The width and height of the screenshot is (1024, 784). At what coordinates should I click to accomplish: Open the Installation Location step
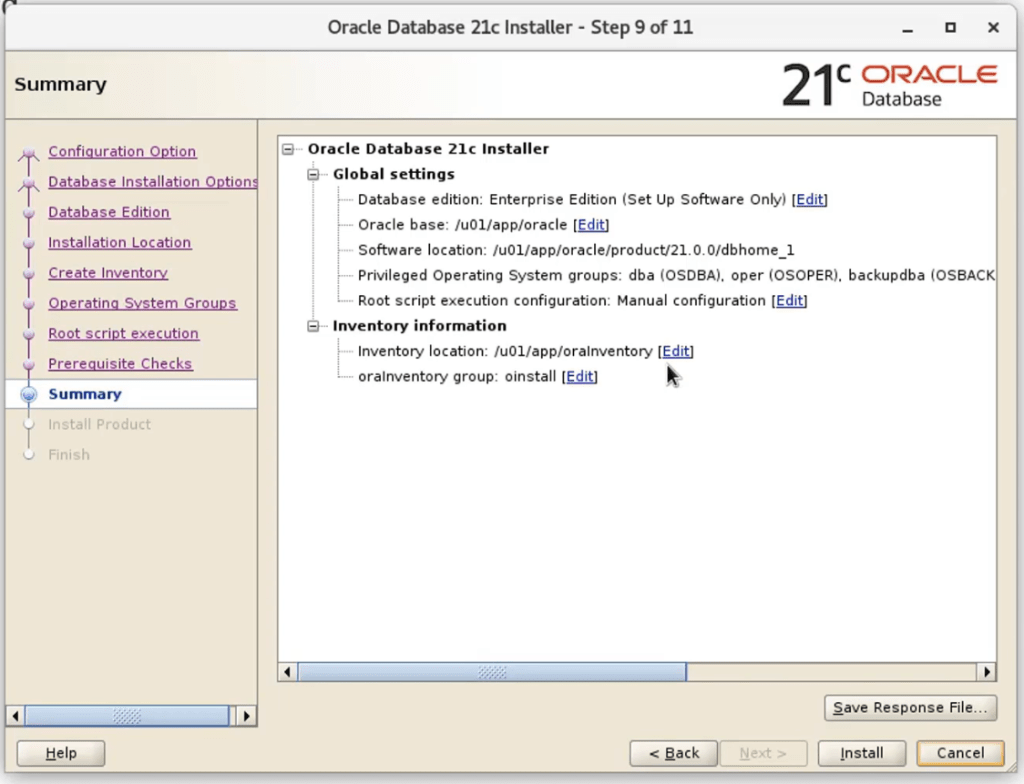coord(120,242)
